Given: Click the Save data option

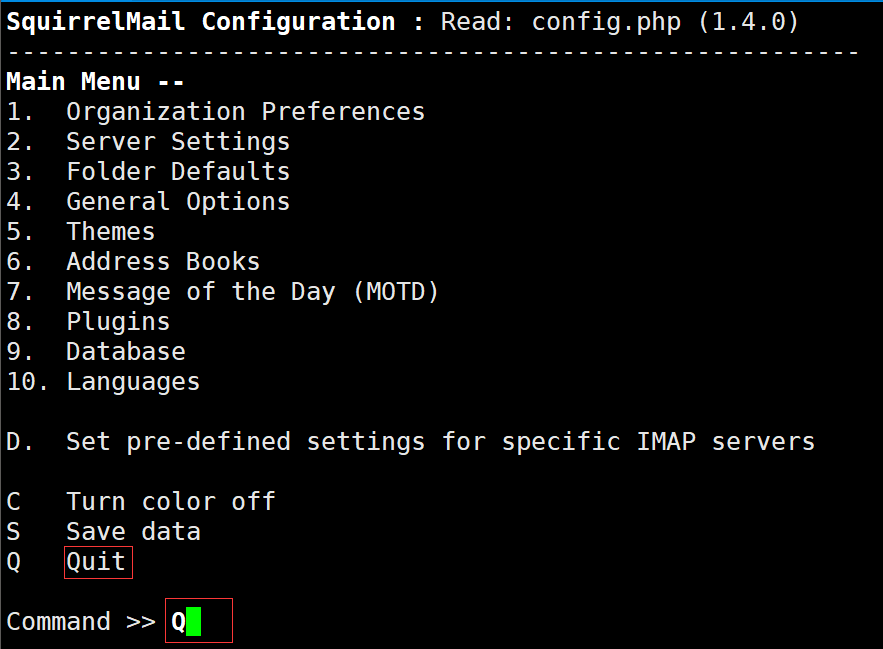Looking at the screenshot, I should click(x=133, y=532).
